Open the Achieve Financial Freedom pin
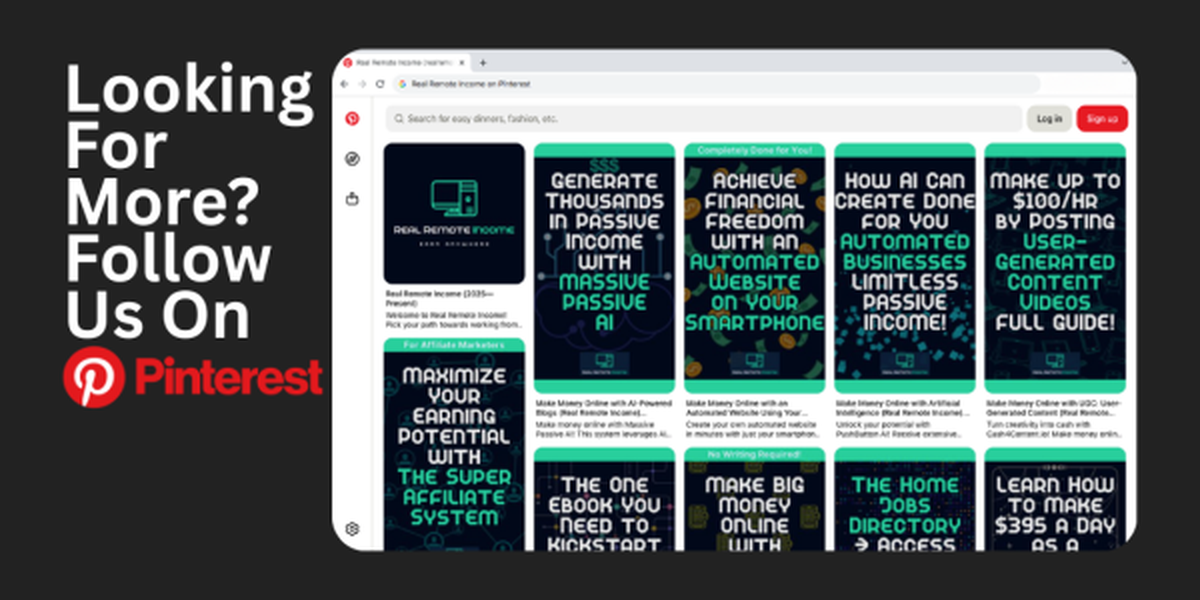 [754, 267]
